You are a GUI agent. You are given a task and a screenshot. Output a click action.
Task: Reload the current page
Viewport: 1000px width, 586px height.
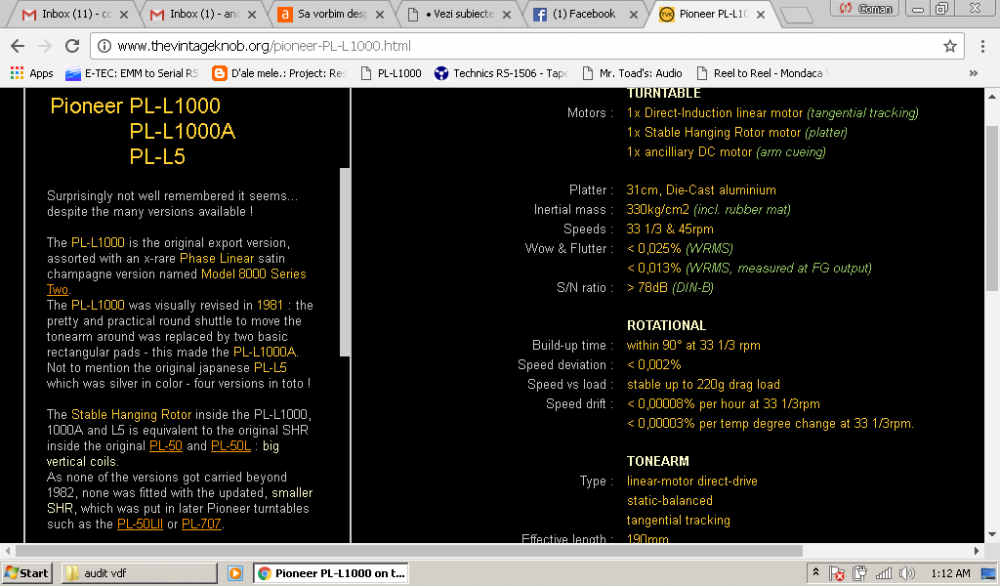72,46
